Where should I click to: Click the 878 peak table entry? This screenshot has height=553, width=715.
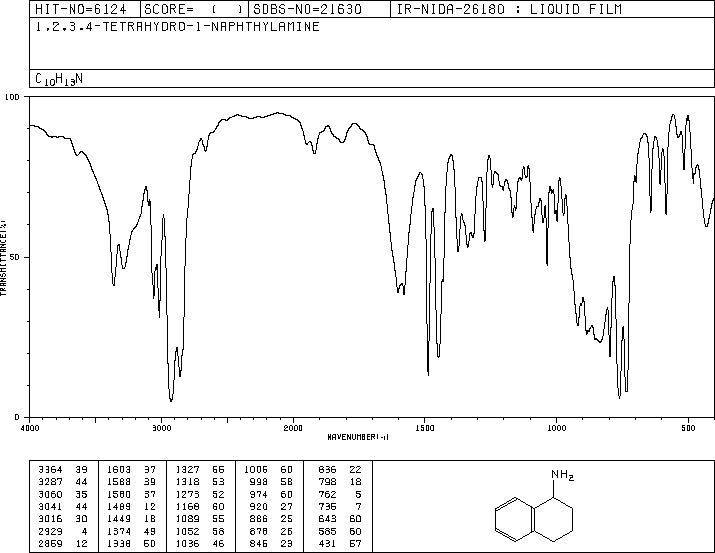pyautogui.click(x=271, y=531)
